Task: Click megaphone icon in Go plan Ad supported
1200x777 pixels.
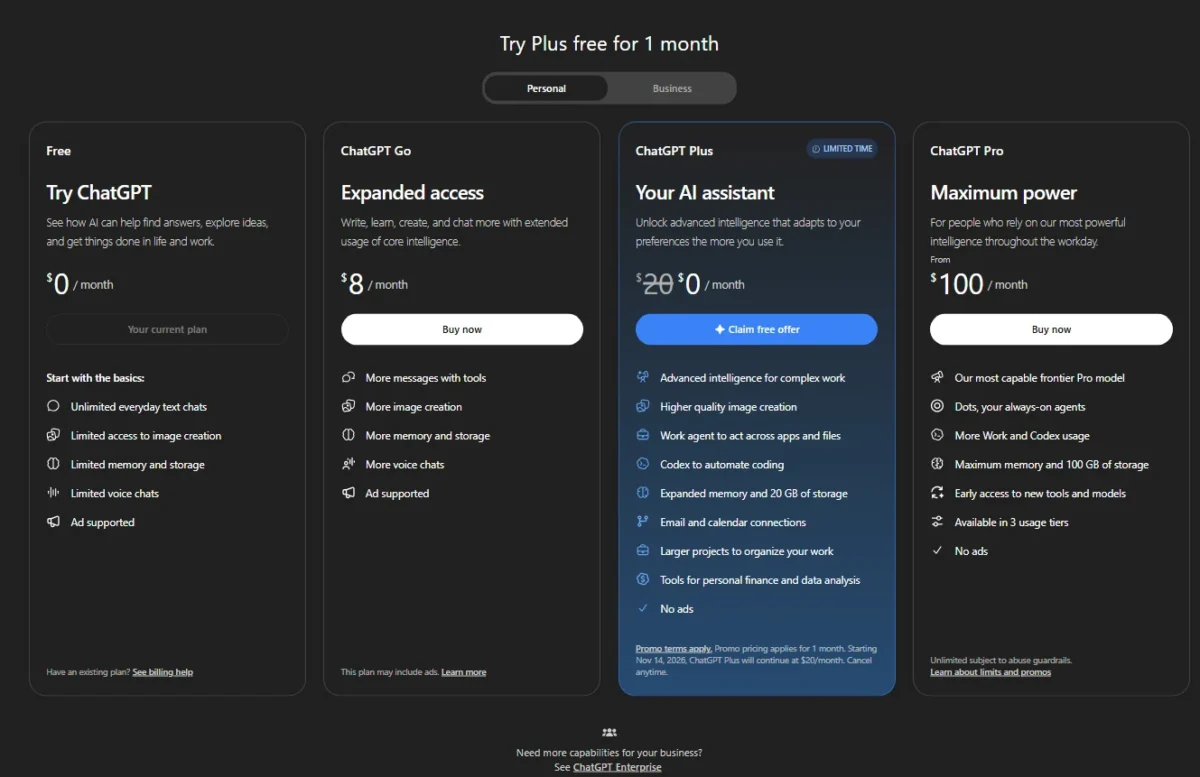Action: pyautogui.click(x=348, y=493)
